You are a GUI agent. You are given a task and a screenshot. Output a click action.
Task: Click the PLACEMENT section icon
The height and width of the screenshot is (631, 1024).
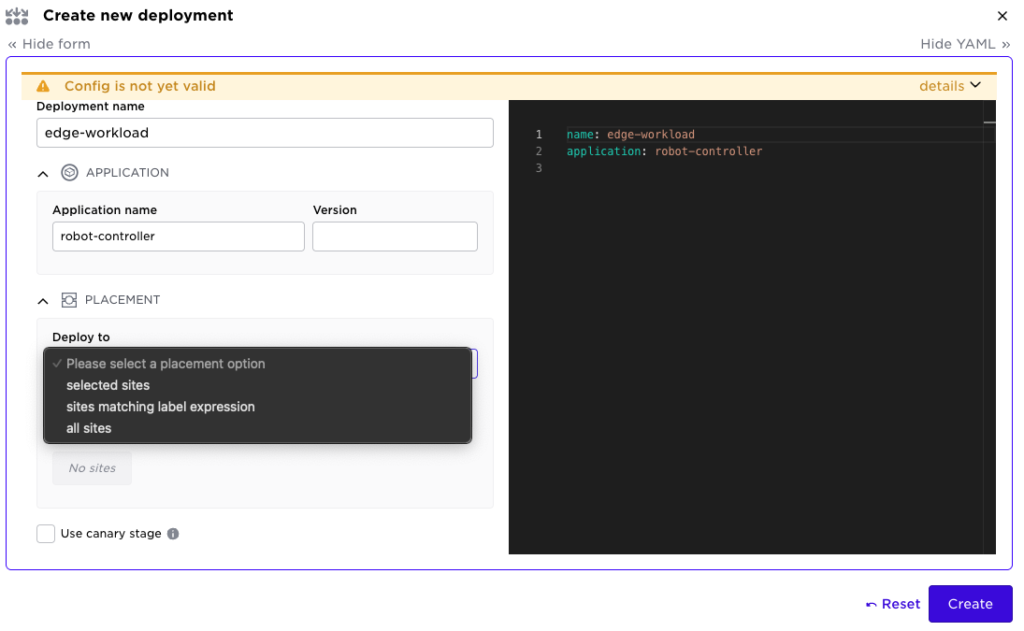pyautogui.click(x=69, y=300)
